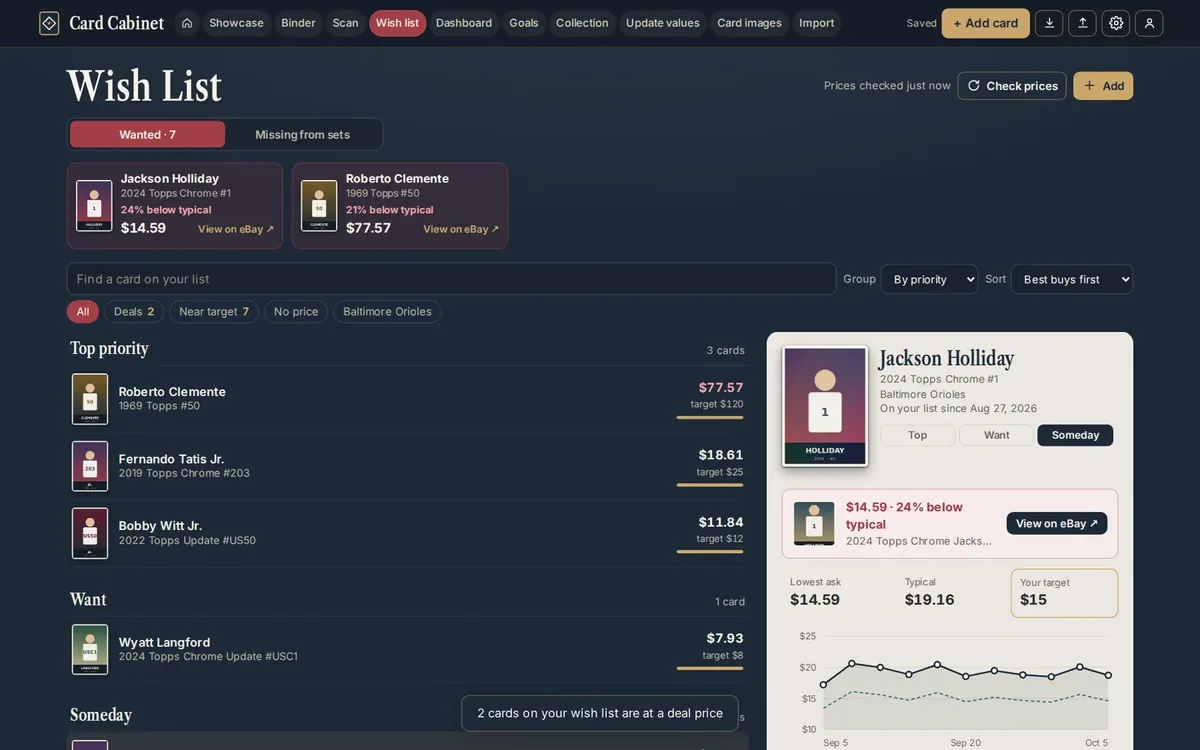Open the user profile icon
The width and height of the screenshot is (1200, 750).
coord(1149,23)
